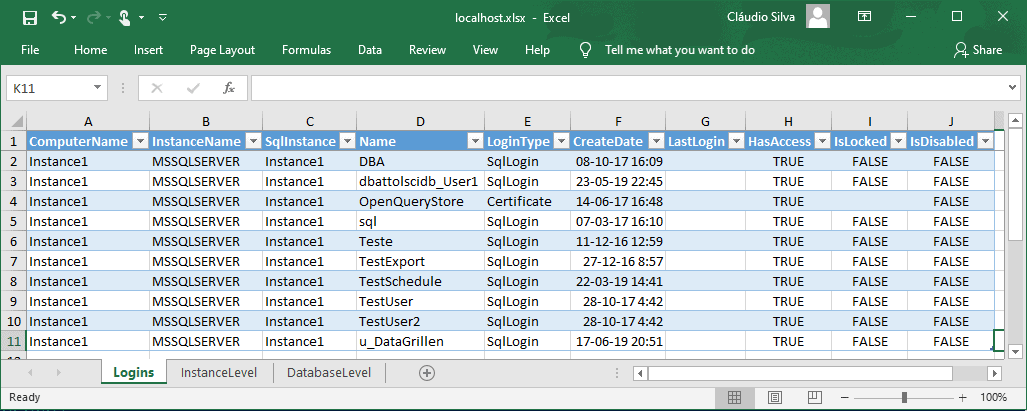
Task: Click the Undo arrow icon
Action: point(59,18)
